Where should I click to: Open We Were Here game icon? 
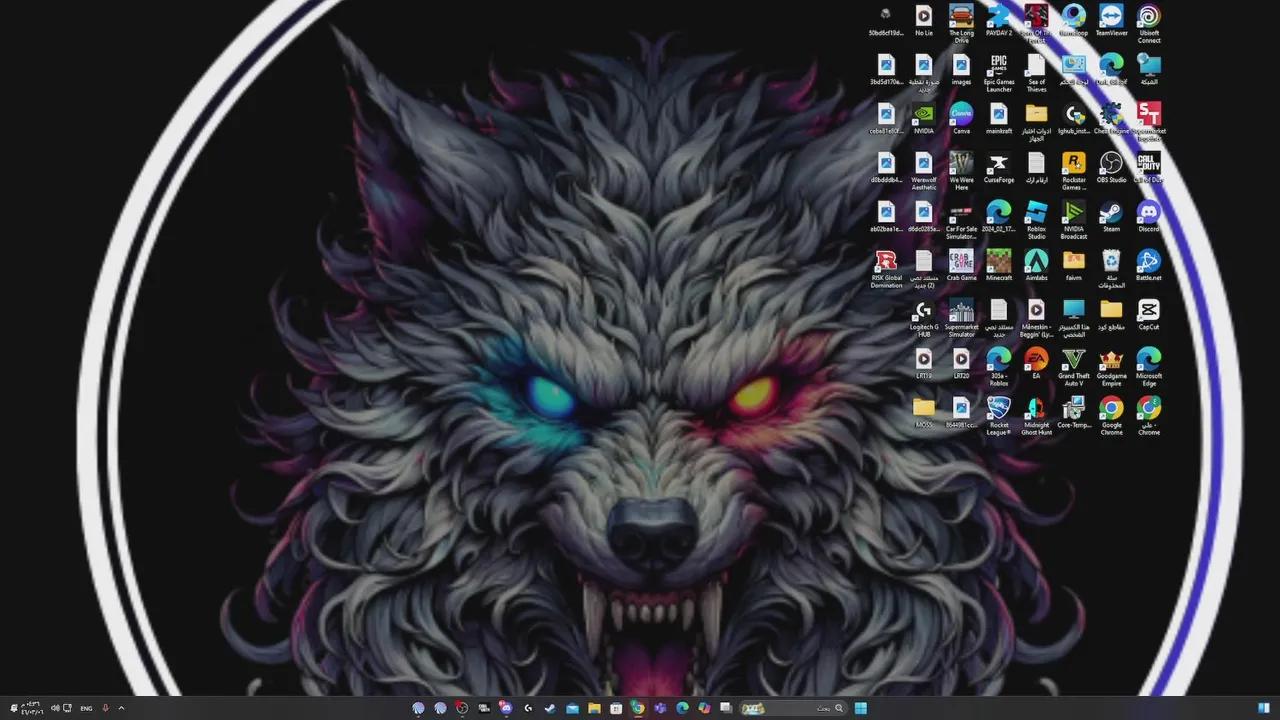[961, 171]
